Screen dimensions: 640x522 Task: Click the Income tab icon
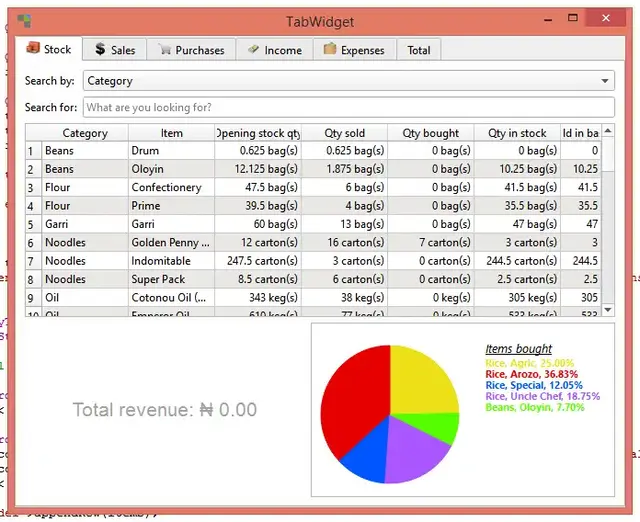(254, 50)
